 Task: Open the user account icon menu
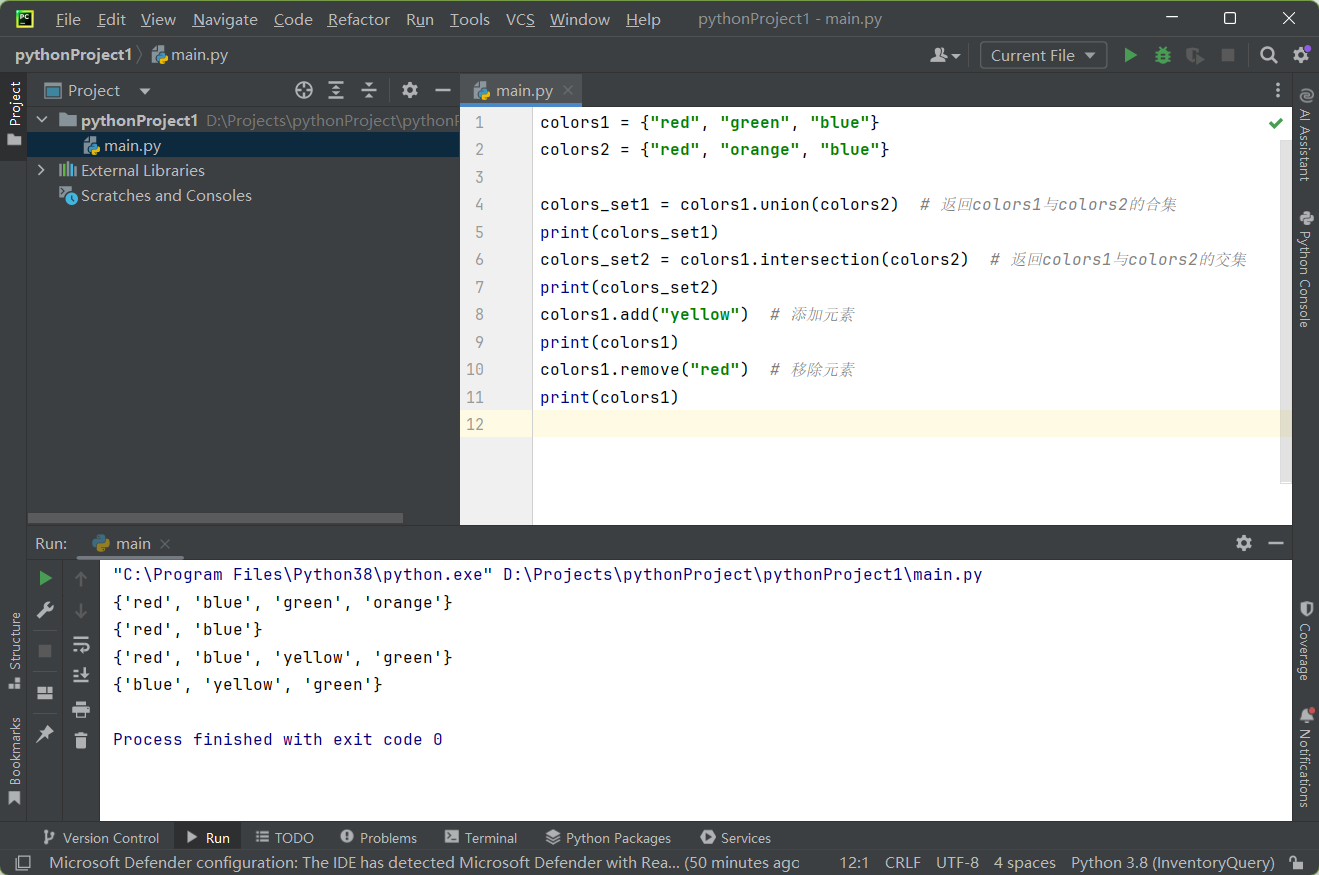[945, 56]
